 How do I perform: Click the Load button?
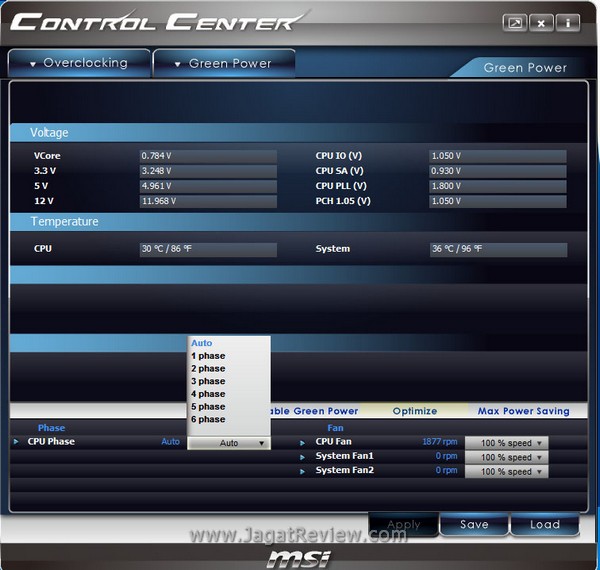(x=544, y=524)
